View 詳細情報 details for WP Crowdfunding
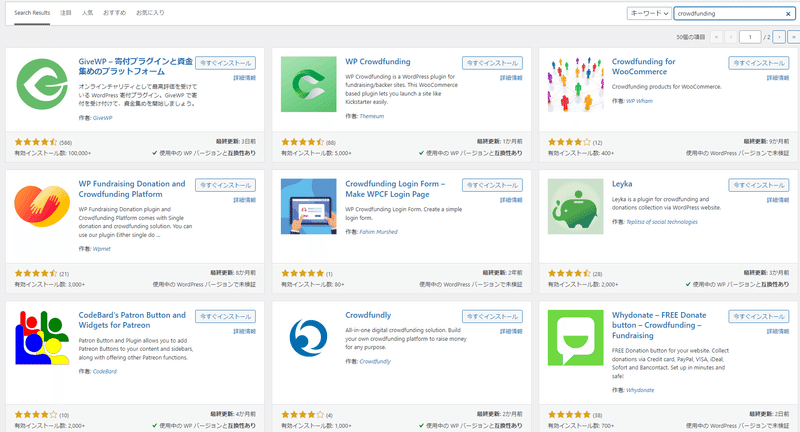 (511, 78)
